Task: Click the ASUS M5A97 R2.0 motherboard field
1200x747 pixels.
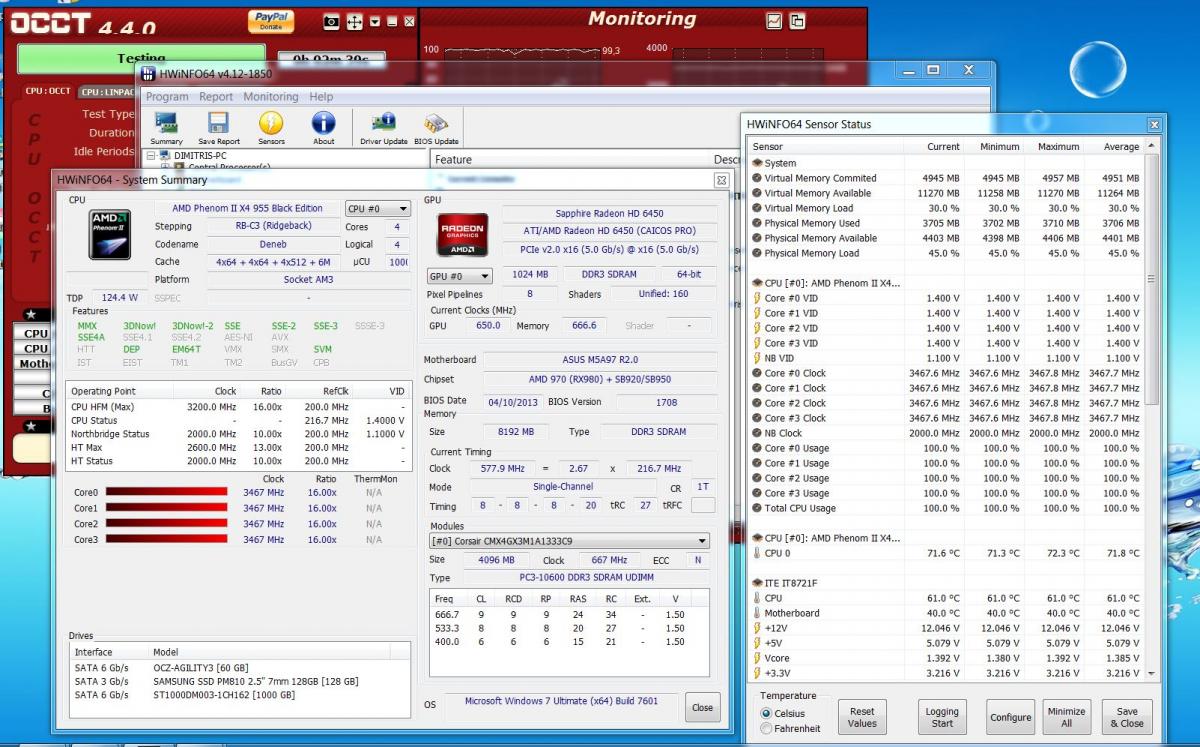Action: [600, 360]
